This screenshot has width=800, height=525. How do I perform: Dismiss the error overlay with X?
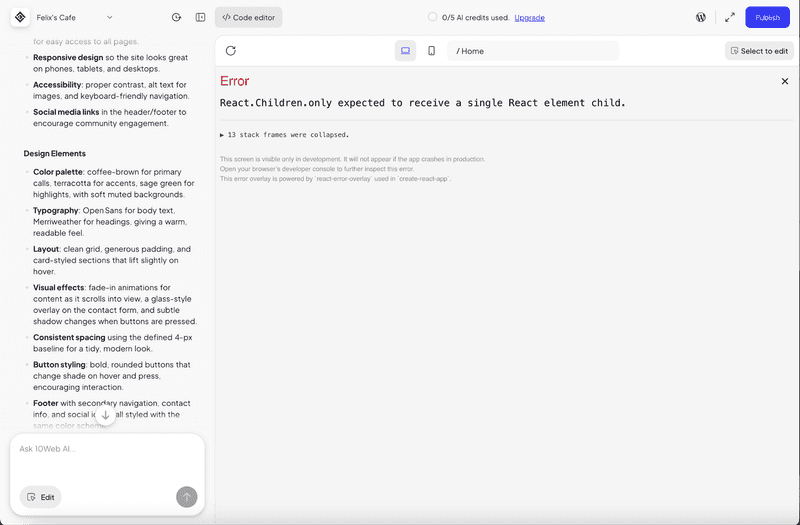click(784, 81)
